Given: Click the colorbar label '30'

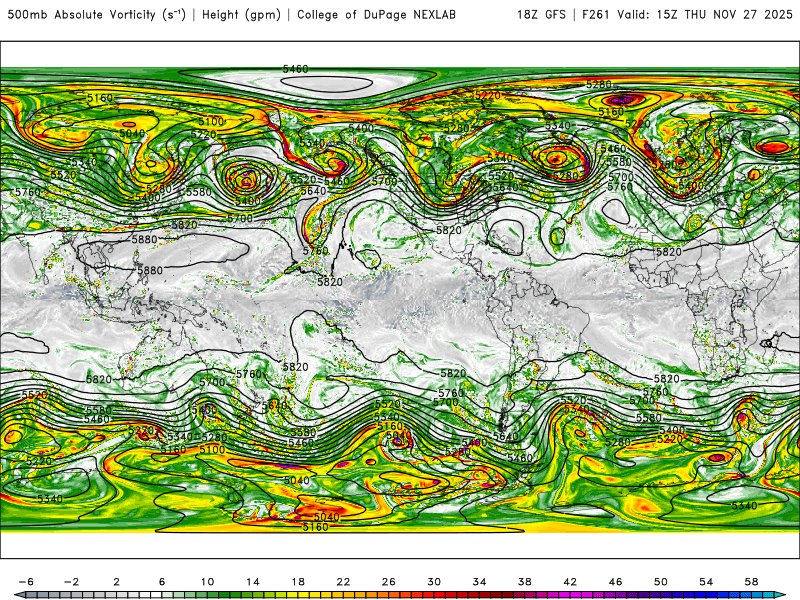Looking at the screenshot, I should point(434,582).
